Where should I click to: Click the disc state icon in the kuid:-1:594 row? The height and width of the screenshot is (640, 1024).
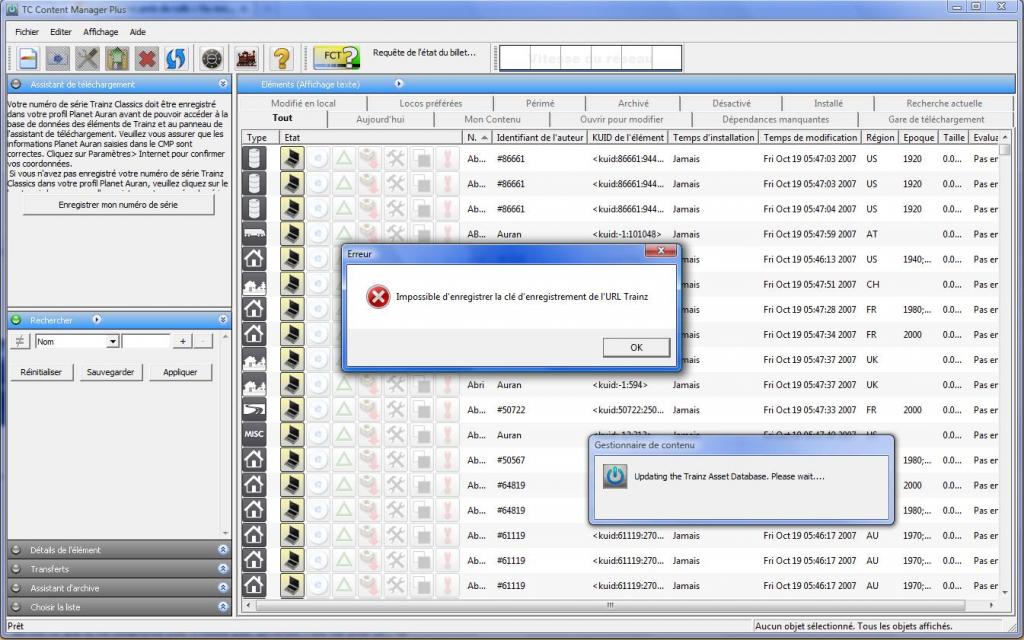[x=318, y=385]
